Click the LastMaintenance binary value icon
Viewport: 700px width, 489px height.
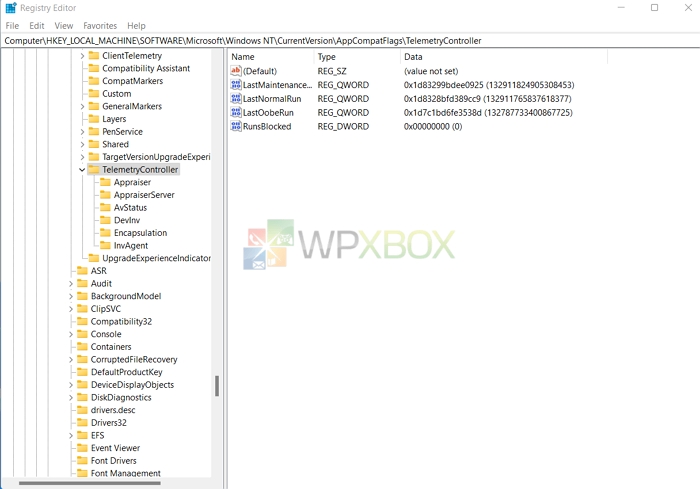[236, 84]
